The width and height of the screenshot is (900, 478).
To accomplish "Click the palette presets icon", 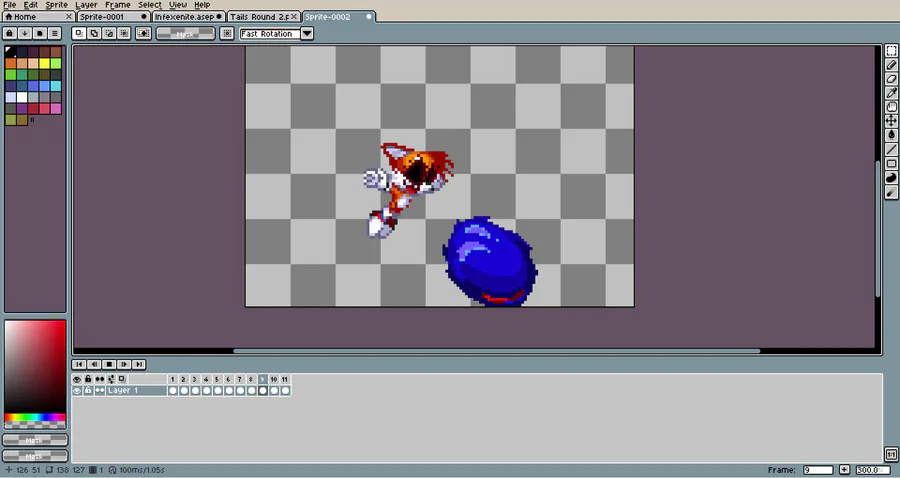I will pos(40,33).
